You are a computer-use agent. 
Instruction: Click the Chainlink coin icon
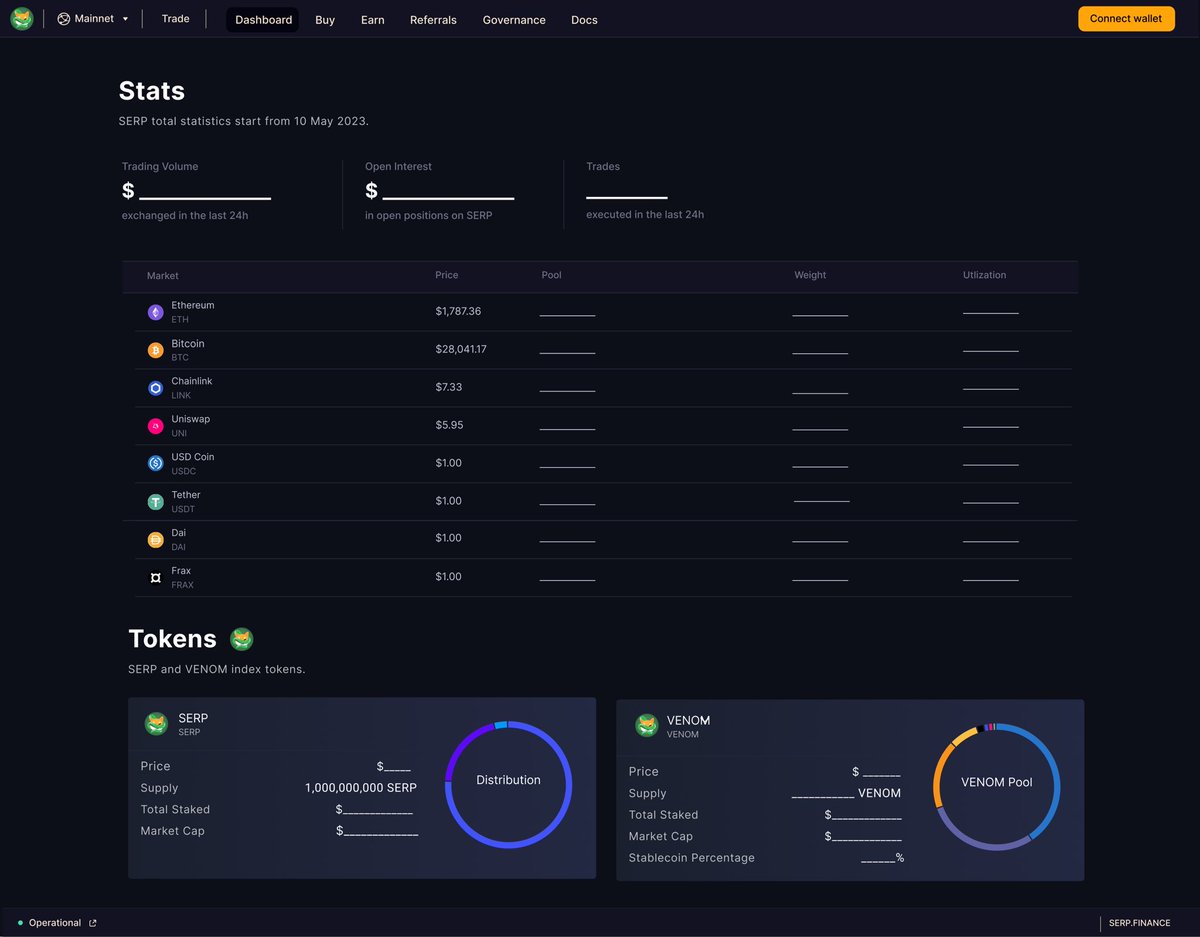pos(155,388)
